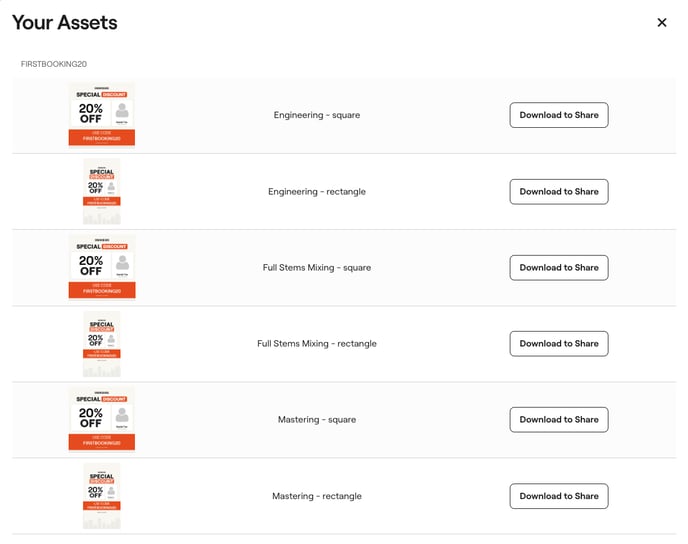Click the 'Mastering - rectangle' label text

click(x=317, y=496)
